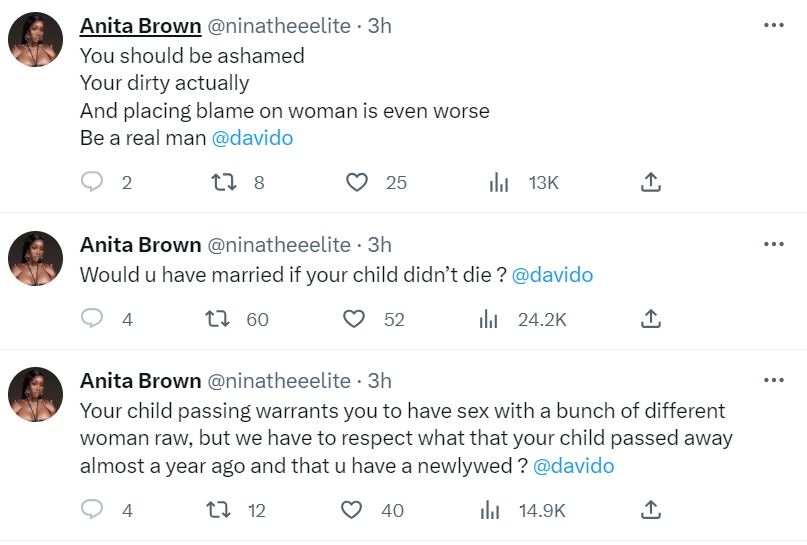The height and width of the screenshot is (545, 807).
Task: Reply to the "You should be ashamed" tweet
Action: point(92,182)
